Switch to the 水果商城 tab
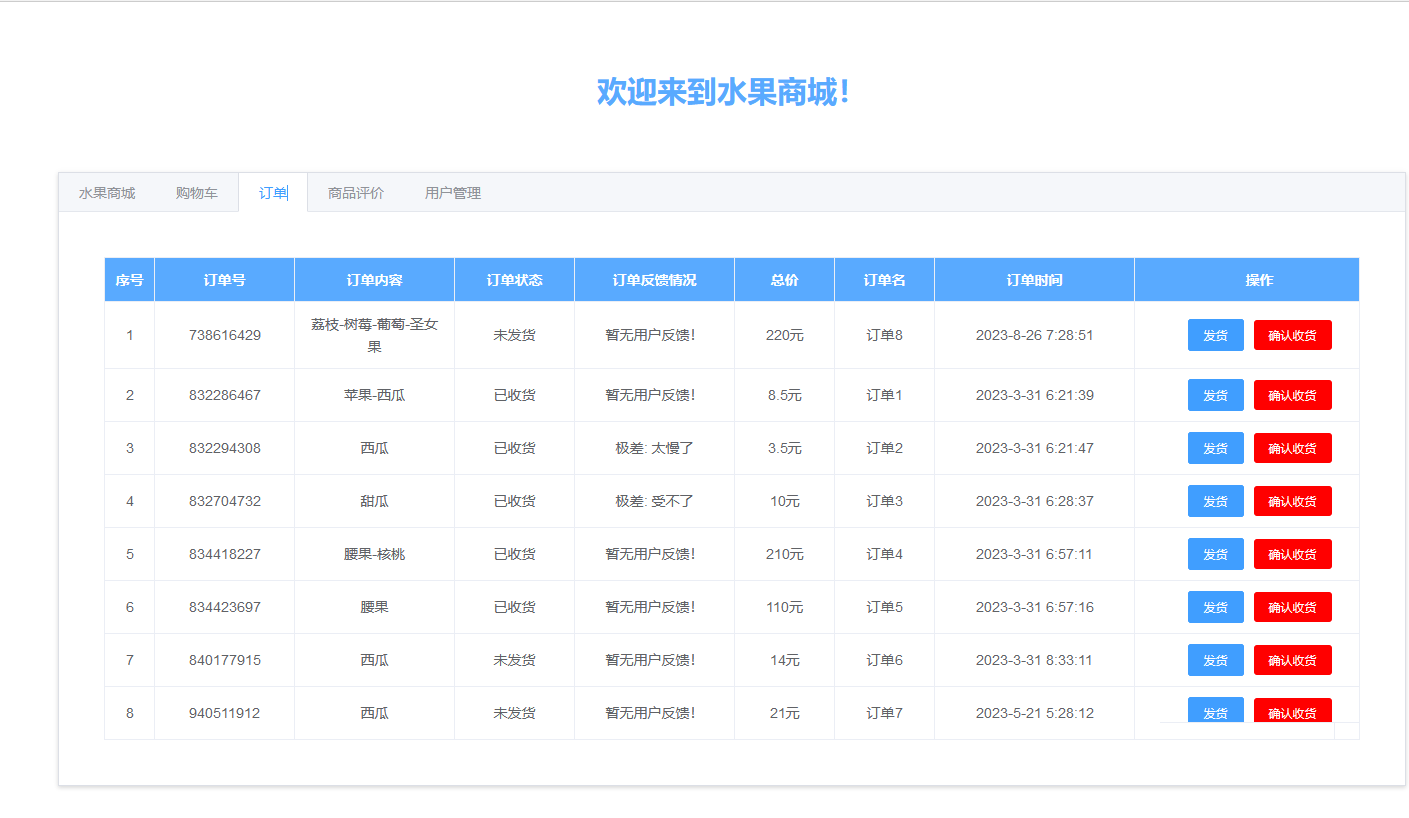Screen dimensions: 1409x818 click(x=107, y=193)
